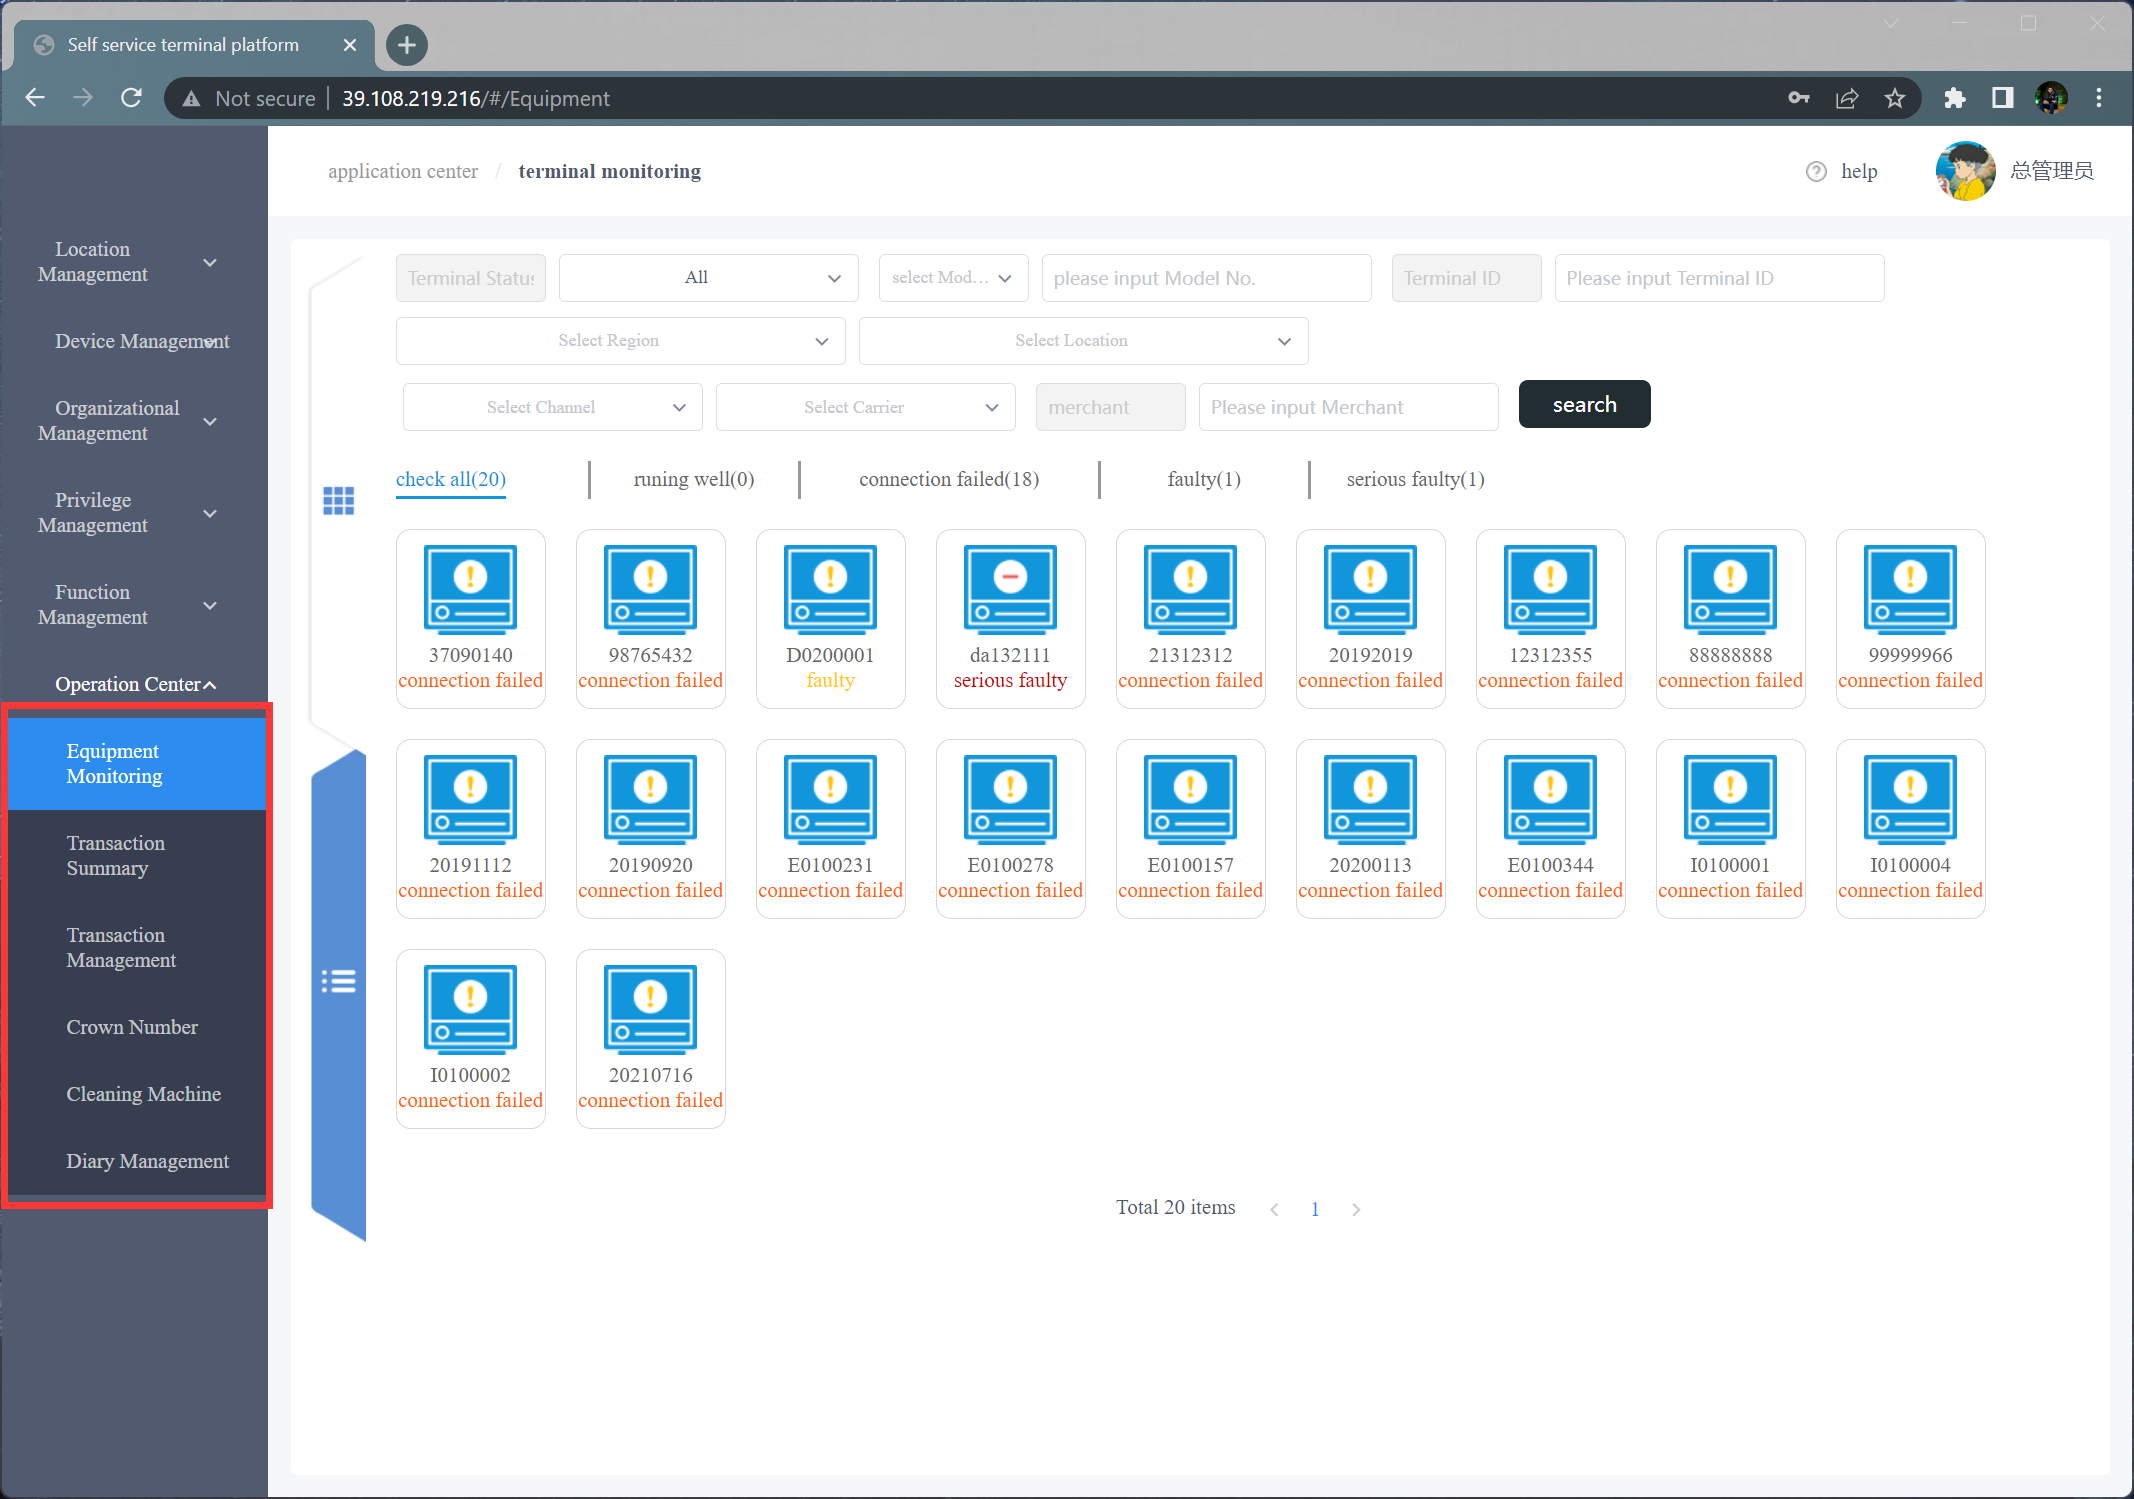The height and width of the screenshot is (1499, 2134).
Task: Open Transaction Management menu item
Action: point(137,948)
